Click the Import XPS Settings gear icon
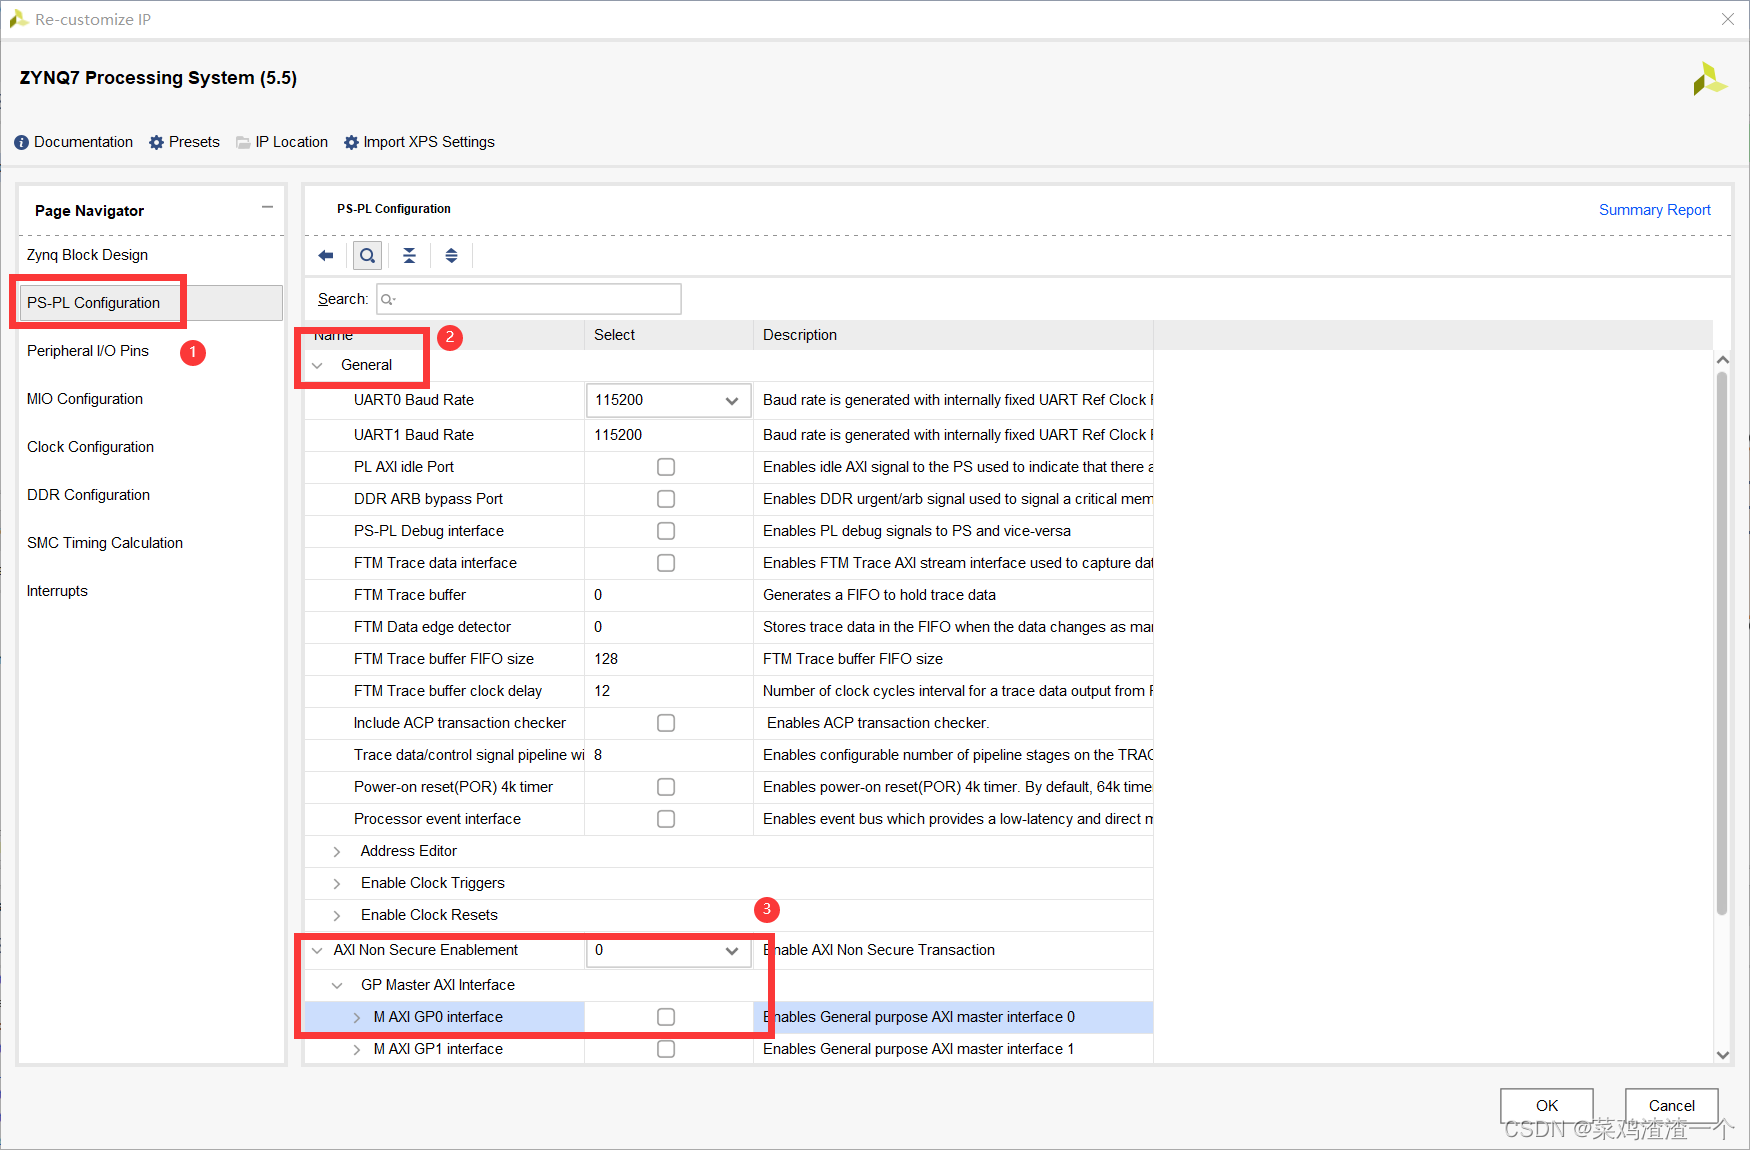Screen dimensions: 1750x1150 click(351, 143)
